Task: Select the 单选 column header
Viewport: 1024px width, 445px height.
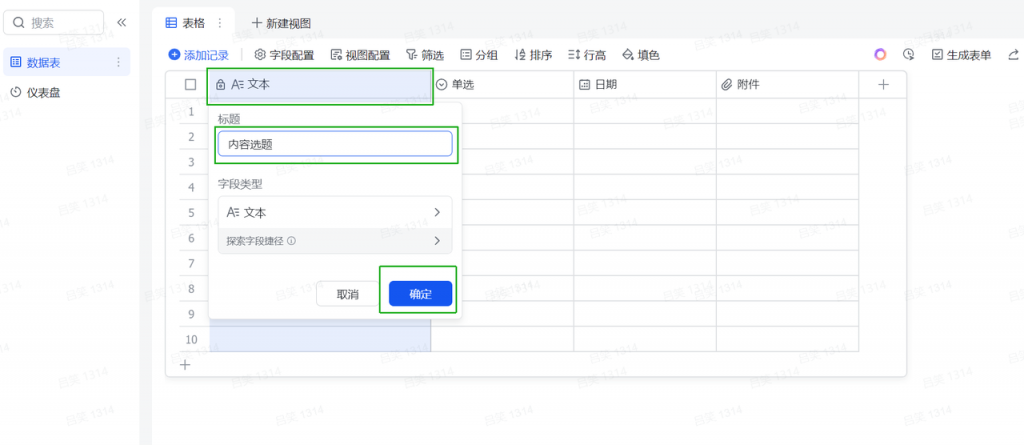Action: 502,85
